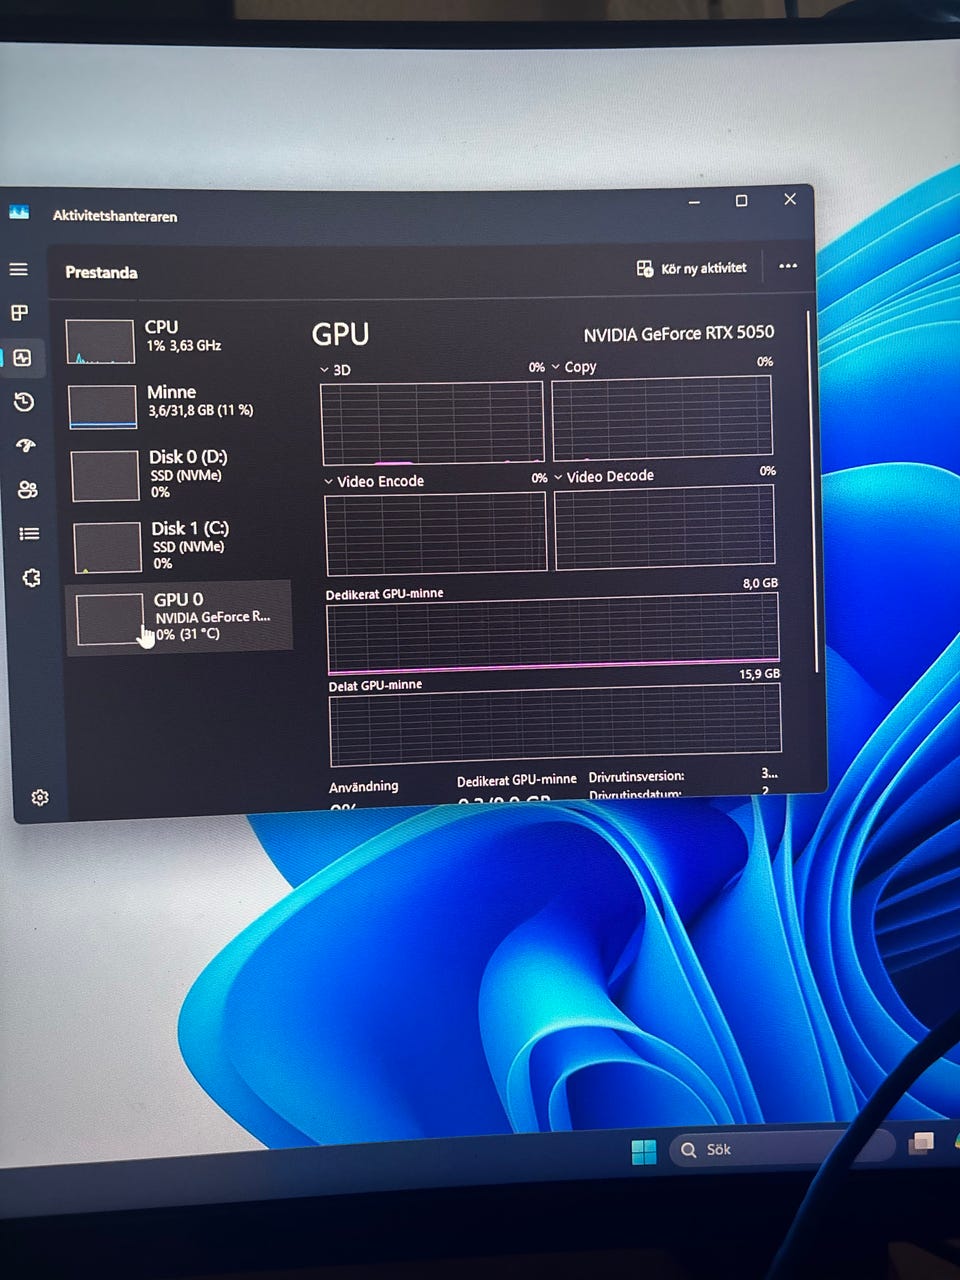This screenshot has width=960, height=1280.
Task: Click the 'Användning' label
Action: pyautogui.click(x=364, y=787)
